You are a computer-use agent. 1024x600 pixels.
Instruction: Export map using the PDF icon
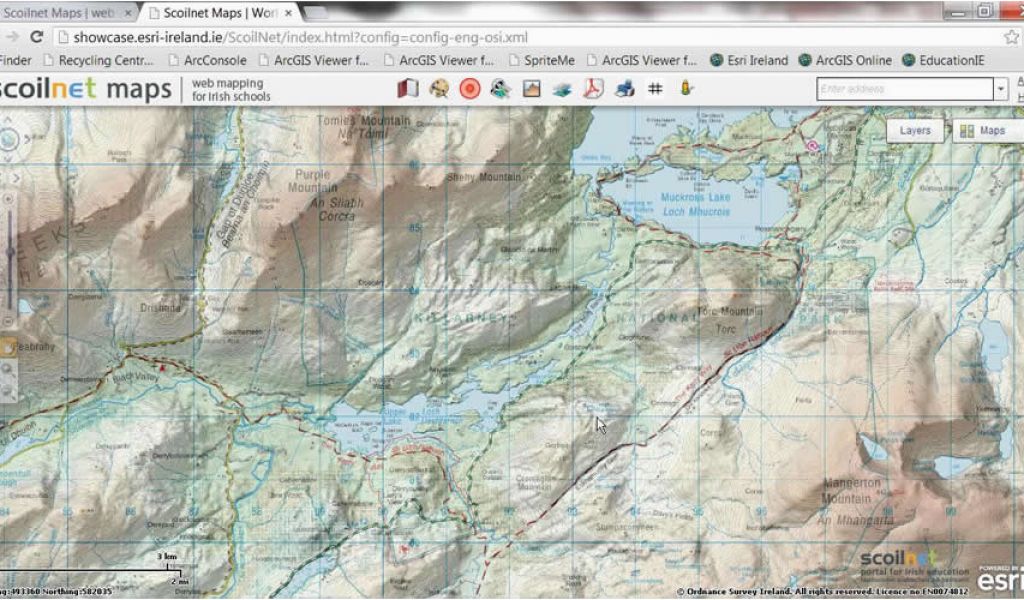[593, 88]
